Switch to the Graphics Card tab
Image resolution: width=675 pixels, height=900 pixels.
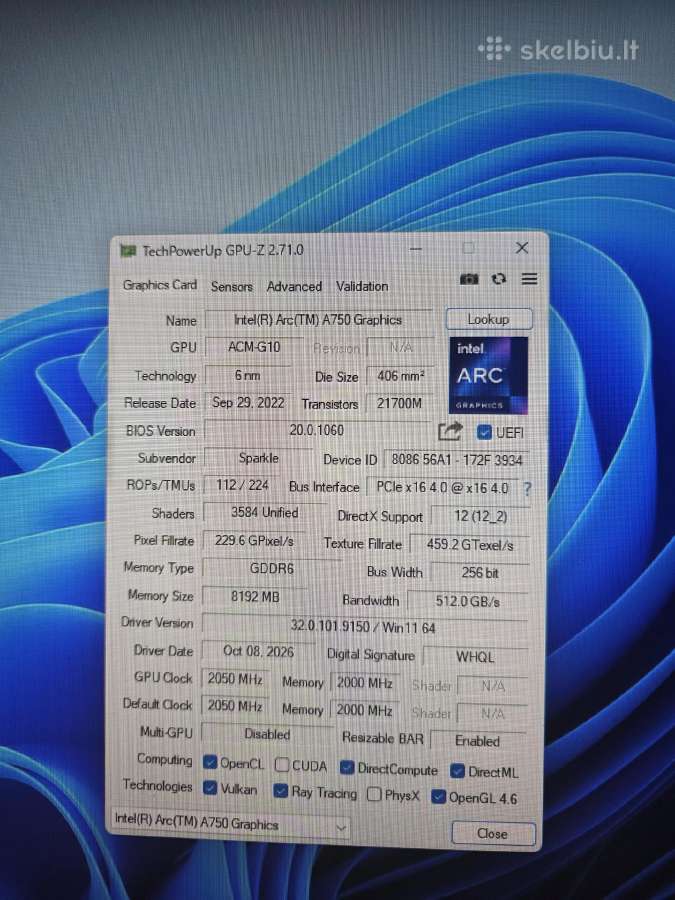point(160,285)
